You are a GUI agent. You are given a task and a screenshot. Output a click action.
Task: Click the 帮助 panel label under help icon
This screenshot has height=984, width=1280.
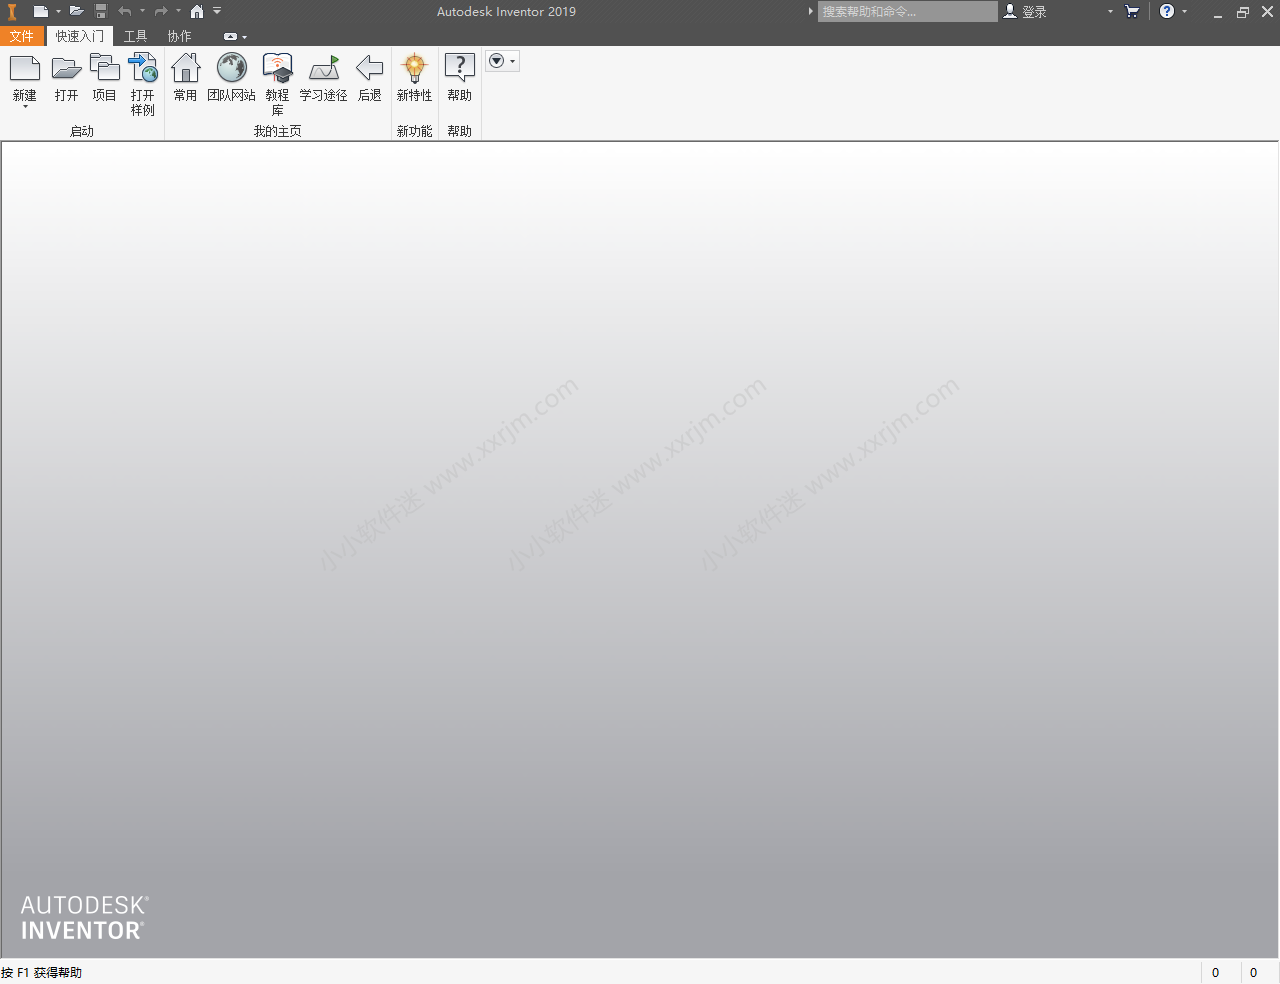459,131
